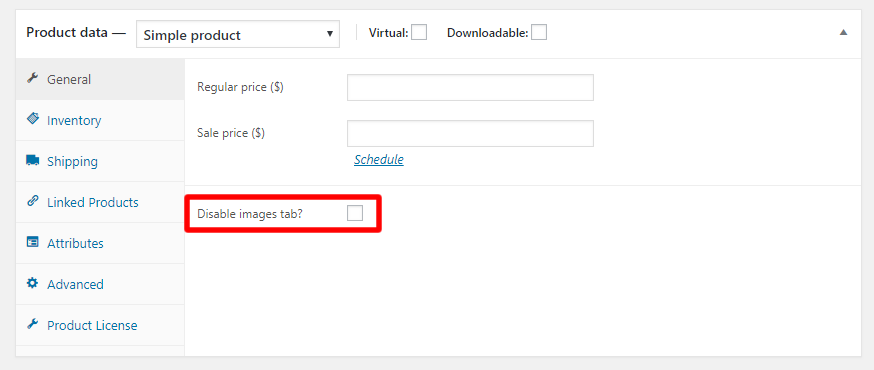Select the Linked Products tab label
874x370 pixels.
click(x=93, y=202)
